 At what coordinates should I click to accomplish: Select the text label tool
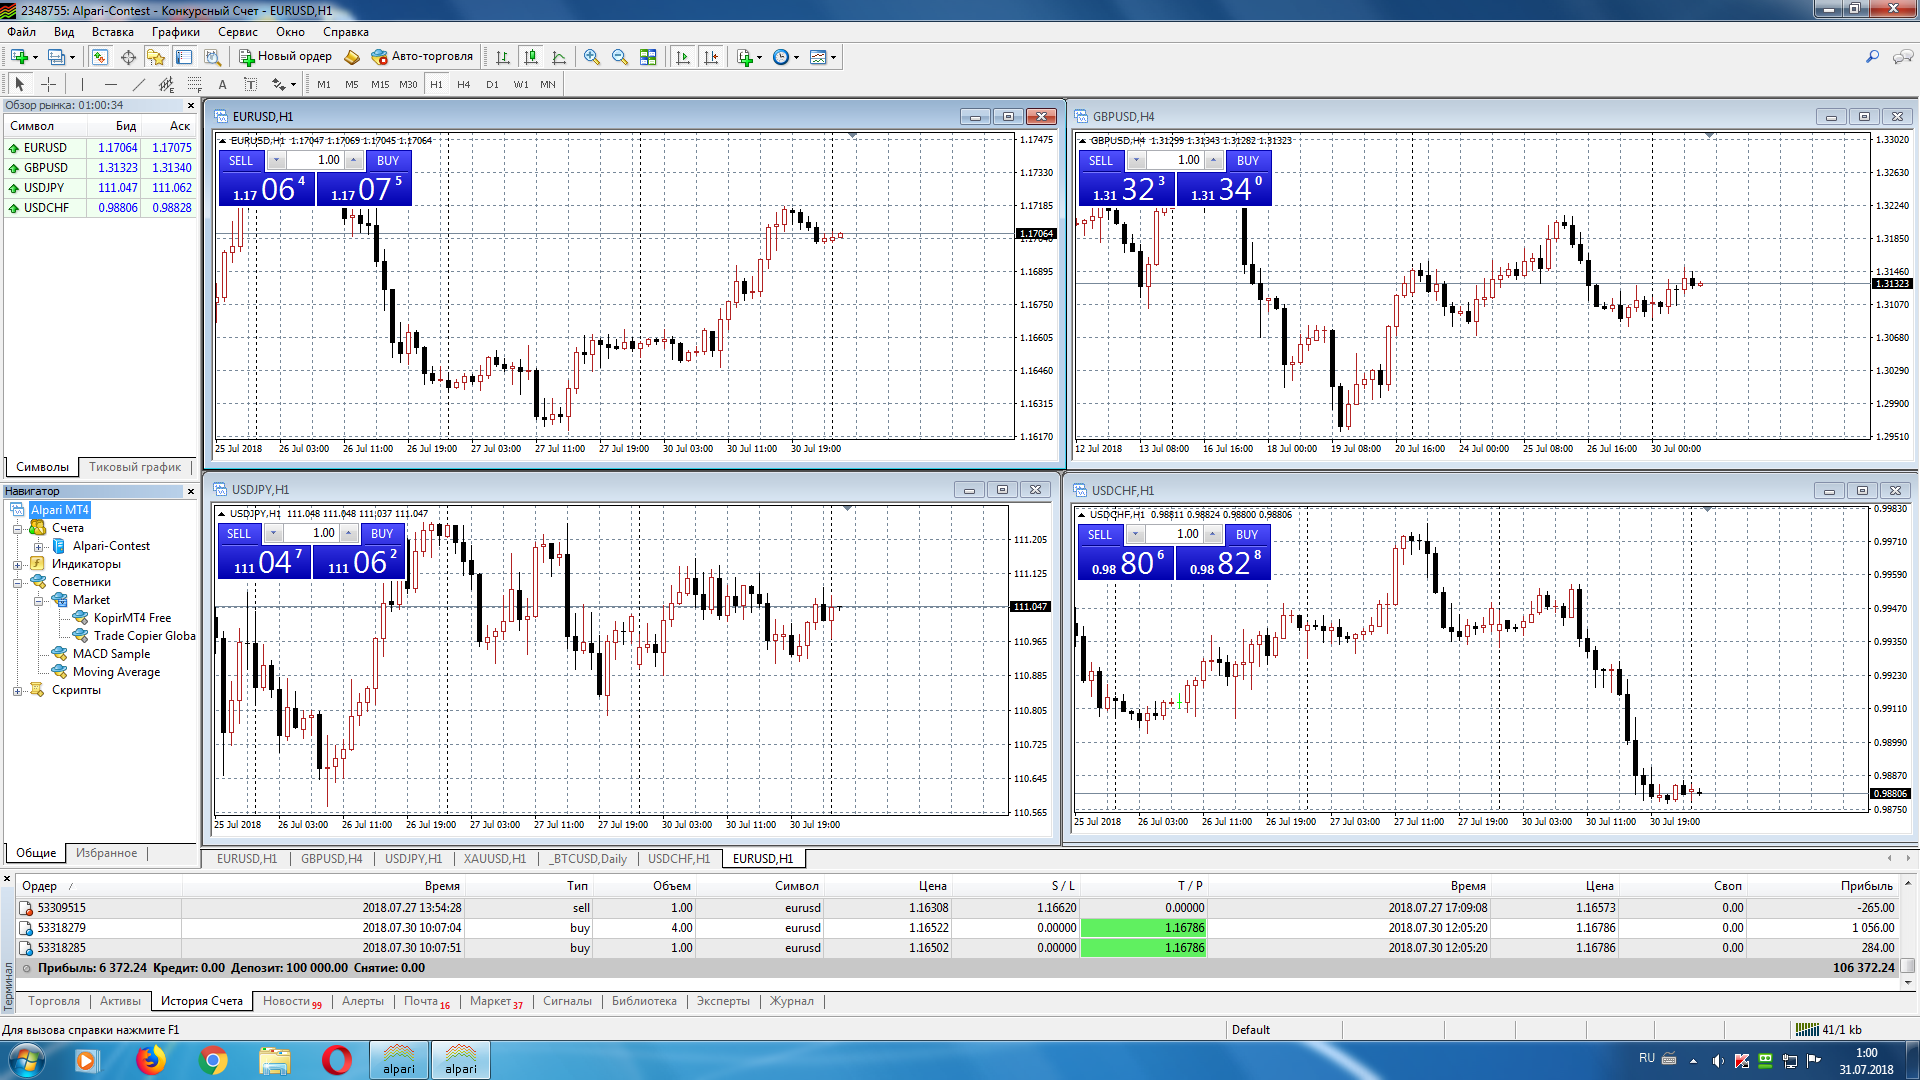click(250, 85)
